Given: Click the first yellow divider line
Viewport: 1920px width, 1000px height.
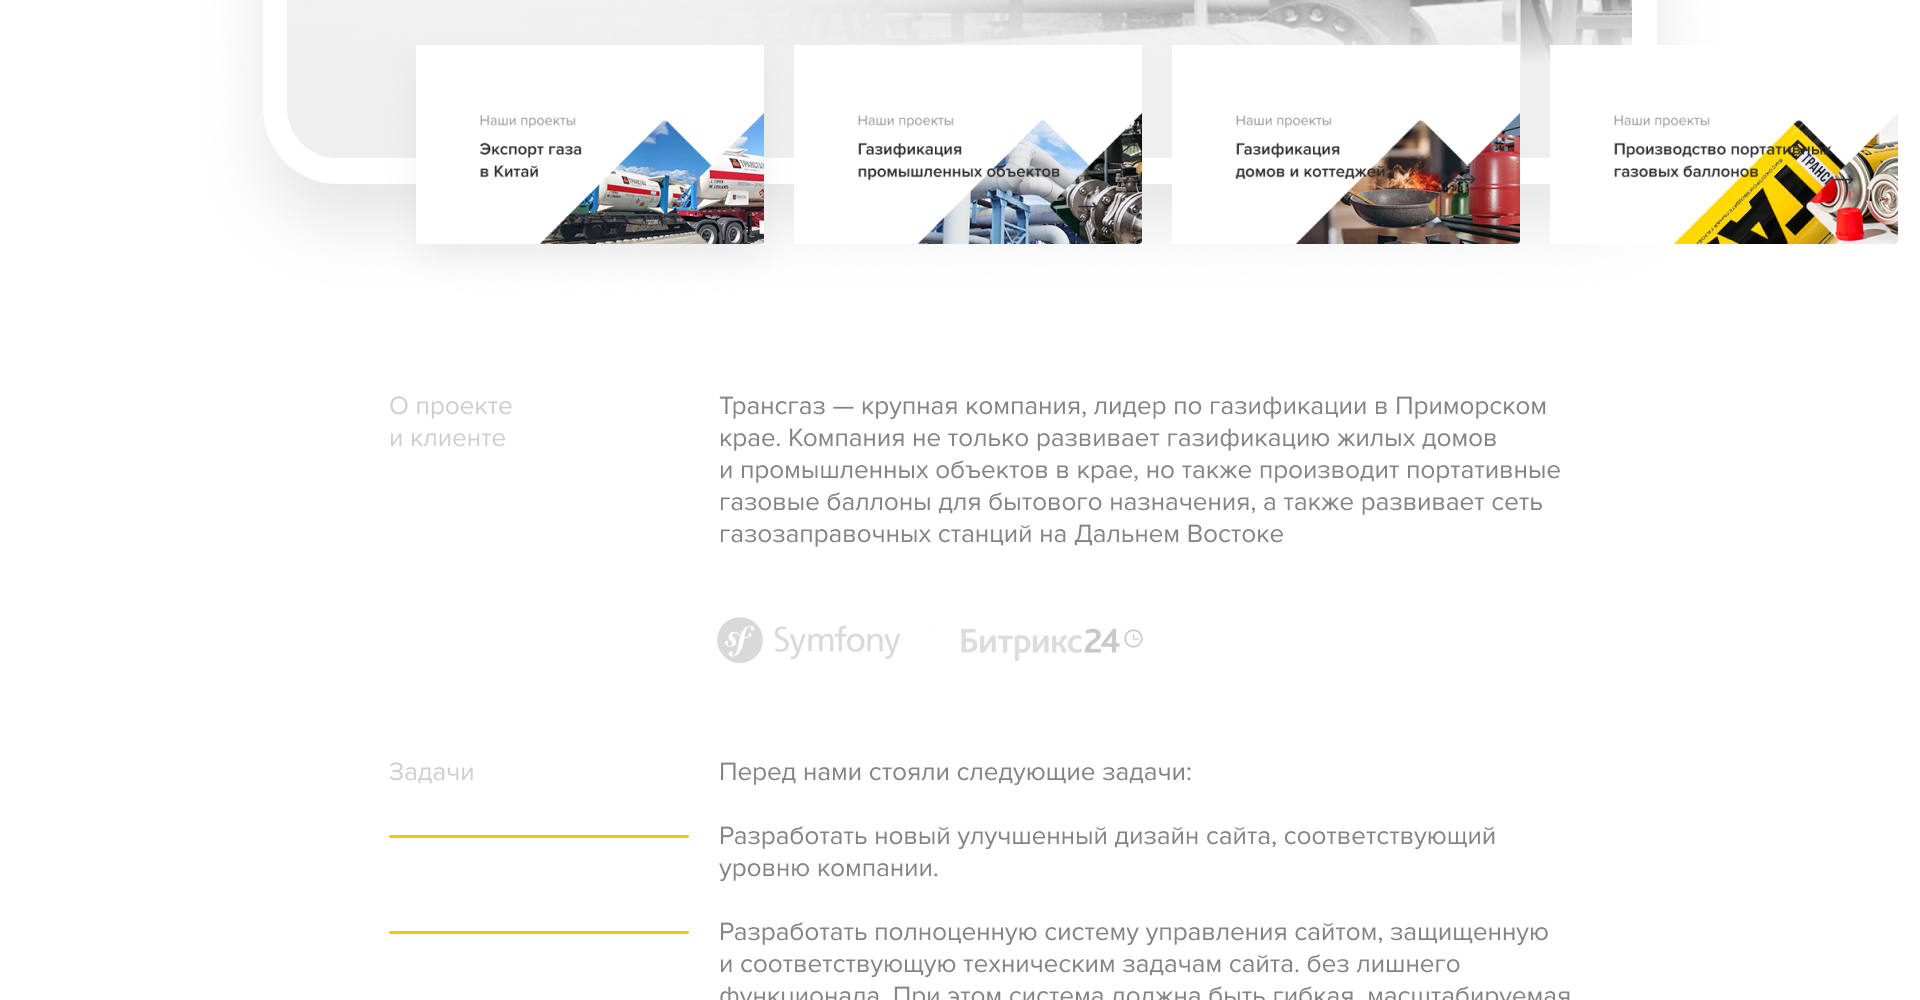Looking at the screenshot, I should click(538, 836).
